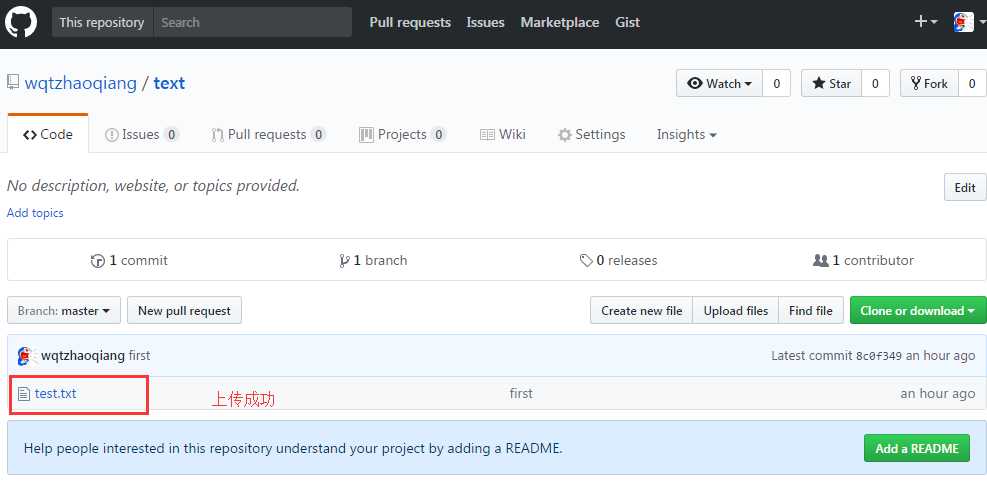This screenshot has width=987, height=489.
Task: Fork this repository
Action: [x=929, y=83]
